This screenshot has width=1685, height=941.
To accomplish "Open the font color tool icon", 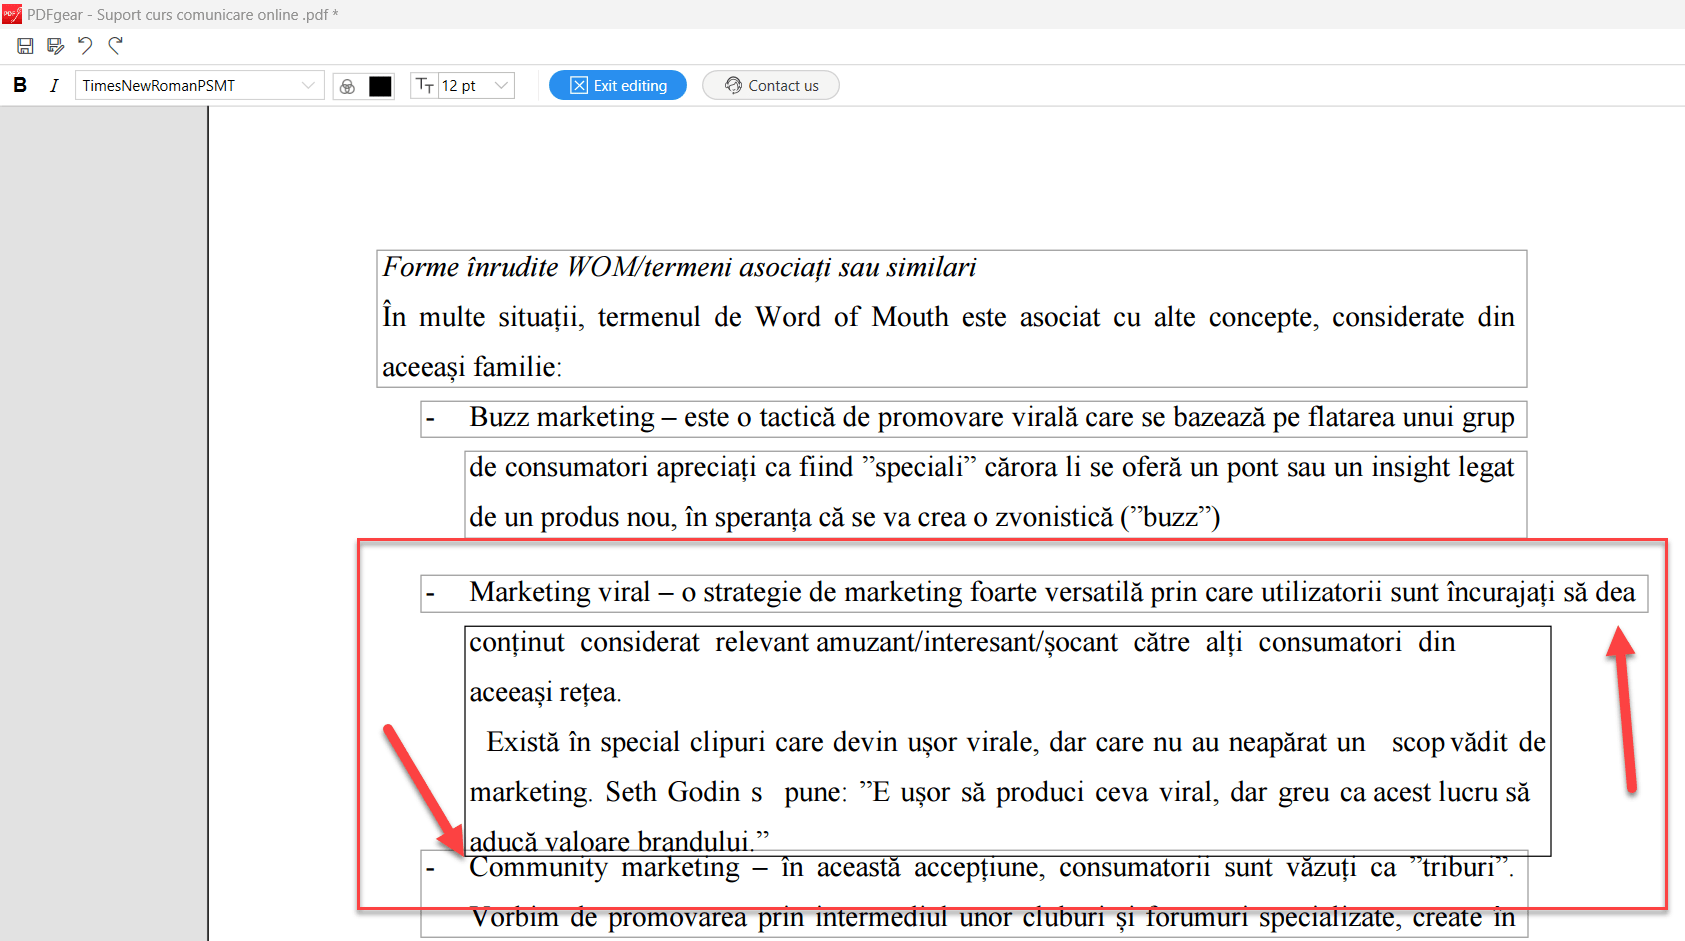I will click(346, 86).
